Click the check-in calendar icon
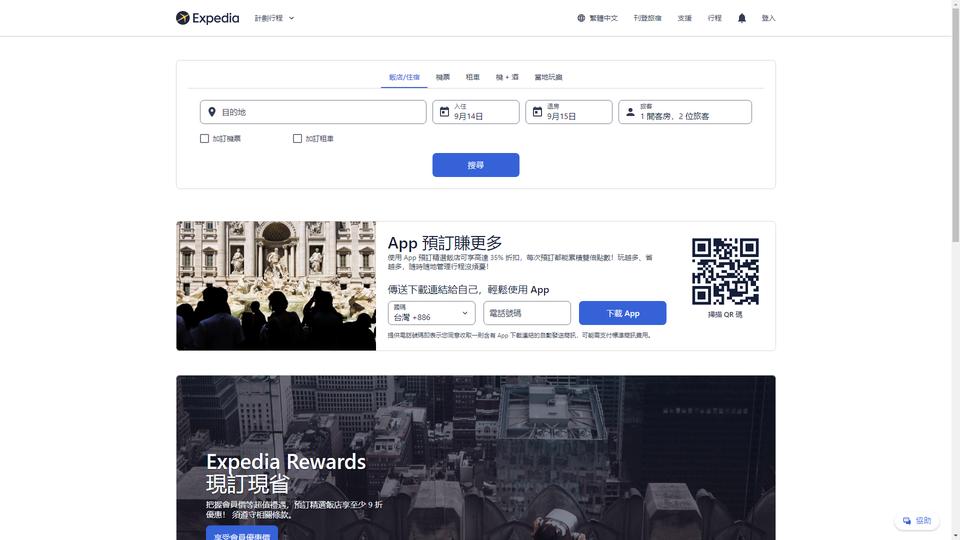The image size is (960, 540). point(444,112)
